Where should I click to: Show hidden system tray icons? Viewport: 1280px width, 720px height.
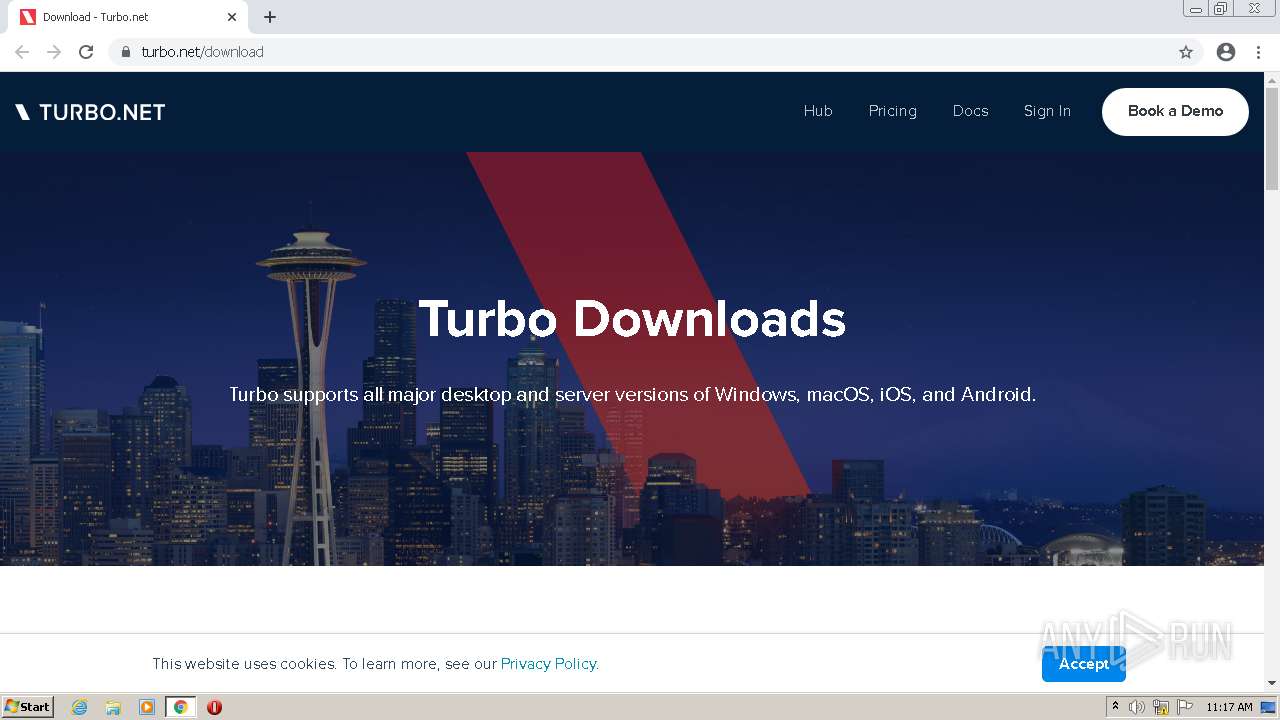click(1115, 707)
